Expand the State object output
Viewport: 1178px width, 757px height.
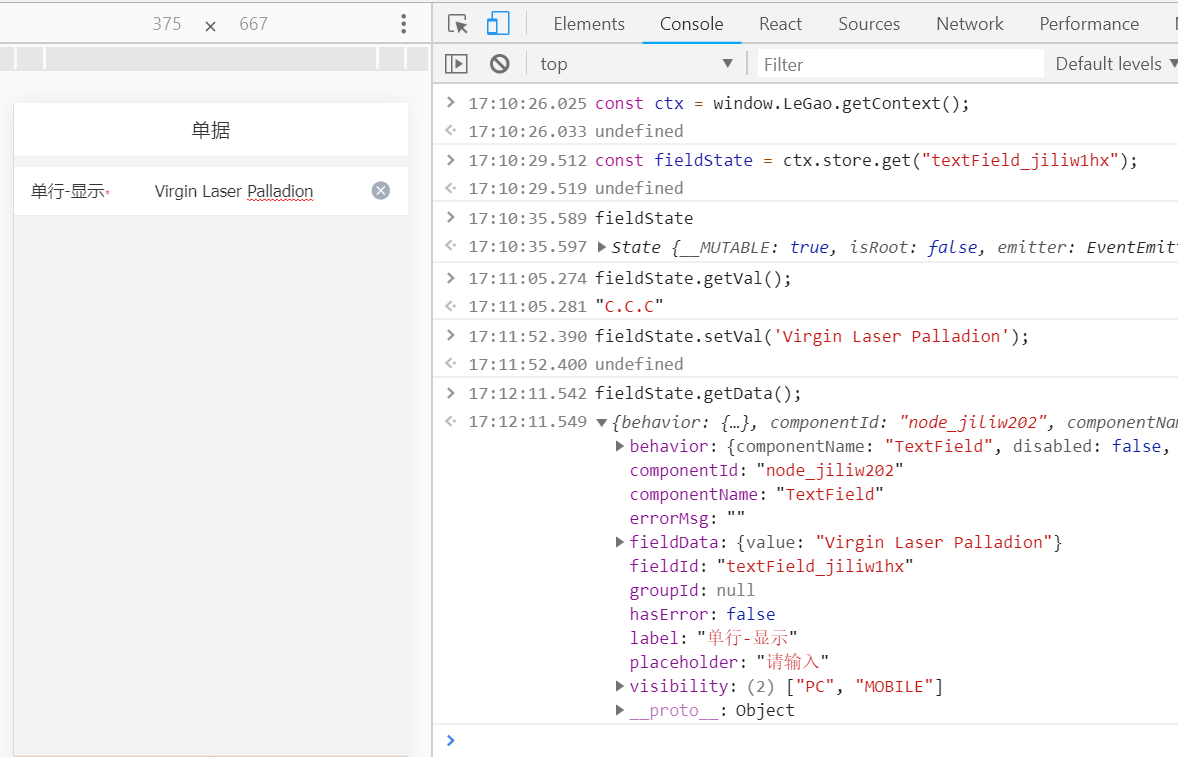pyautogui.click(x=602, y=247)
